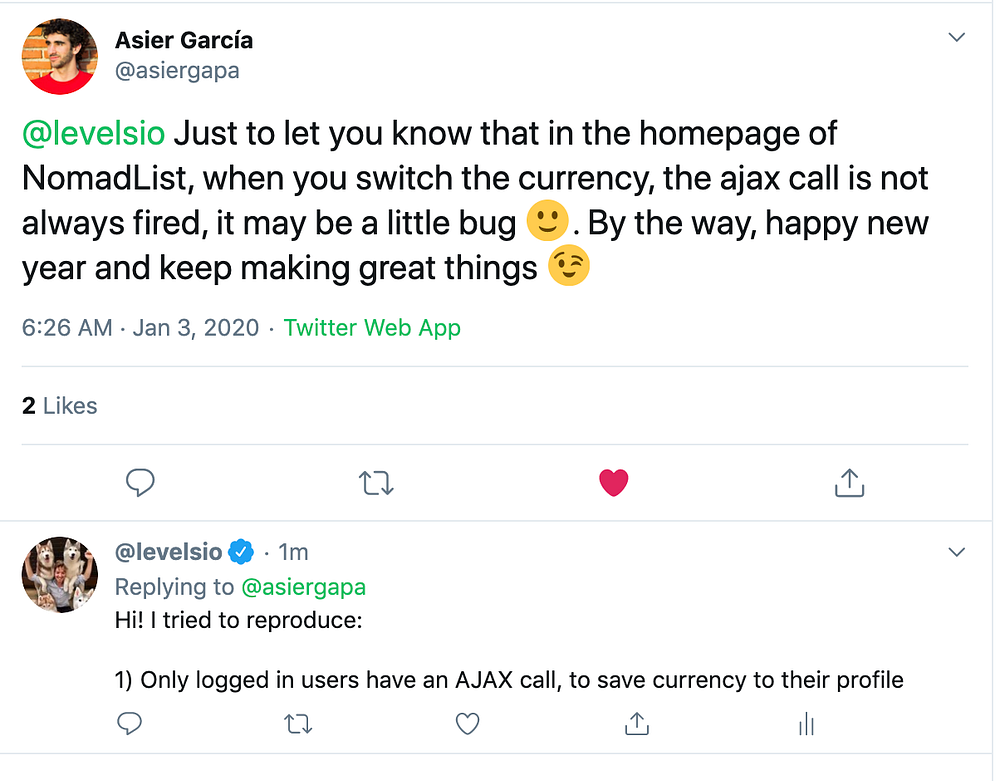The image size is (1000, 781).
Task: Open the Twitter Web App link
Action: pyautogui.click(x=372, y=328)
